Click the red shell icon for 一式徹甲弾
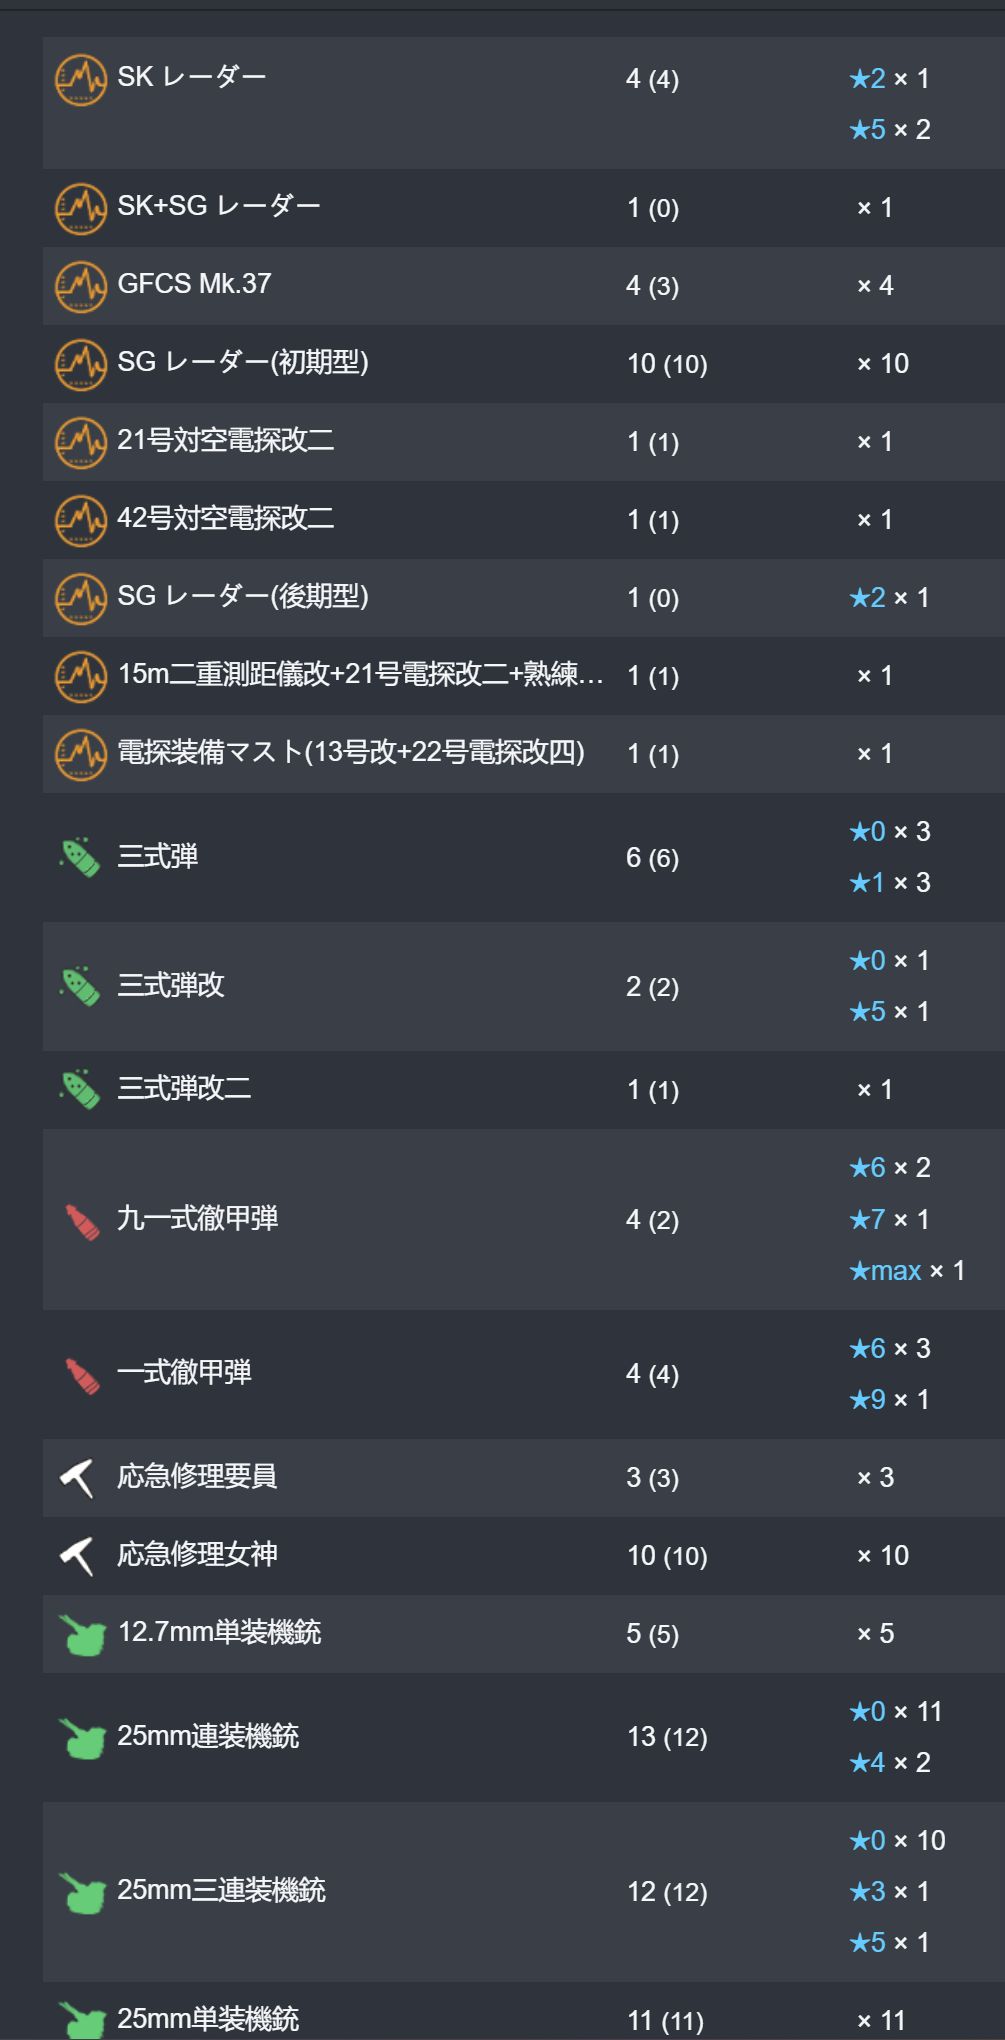 81,1375
